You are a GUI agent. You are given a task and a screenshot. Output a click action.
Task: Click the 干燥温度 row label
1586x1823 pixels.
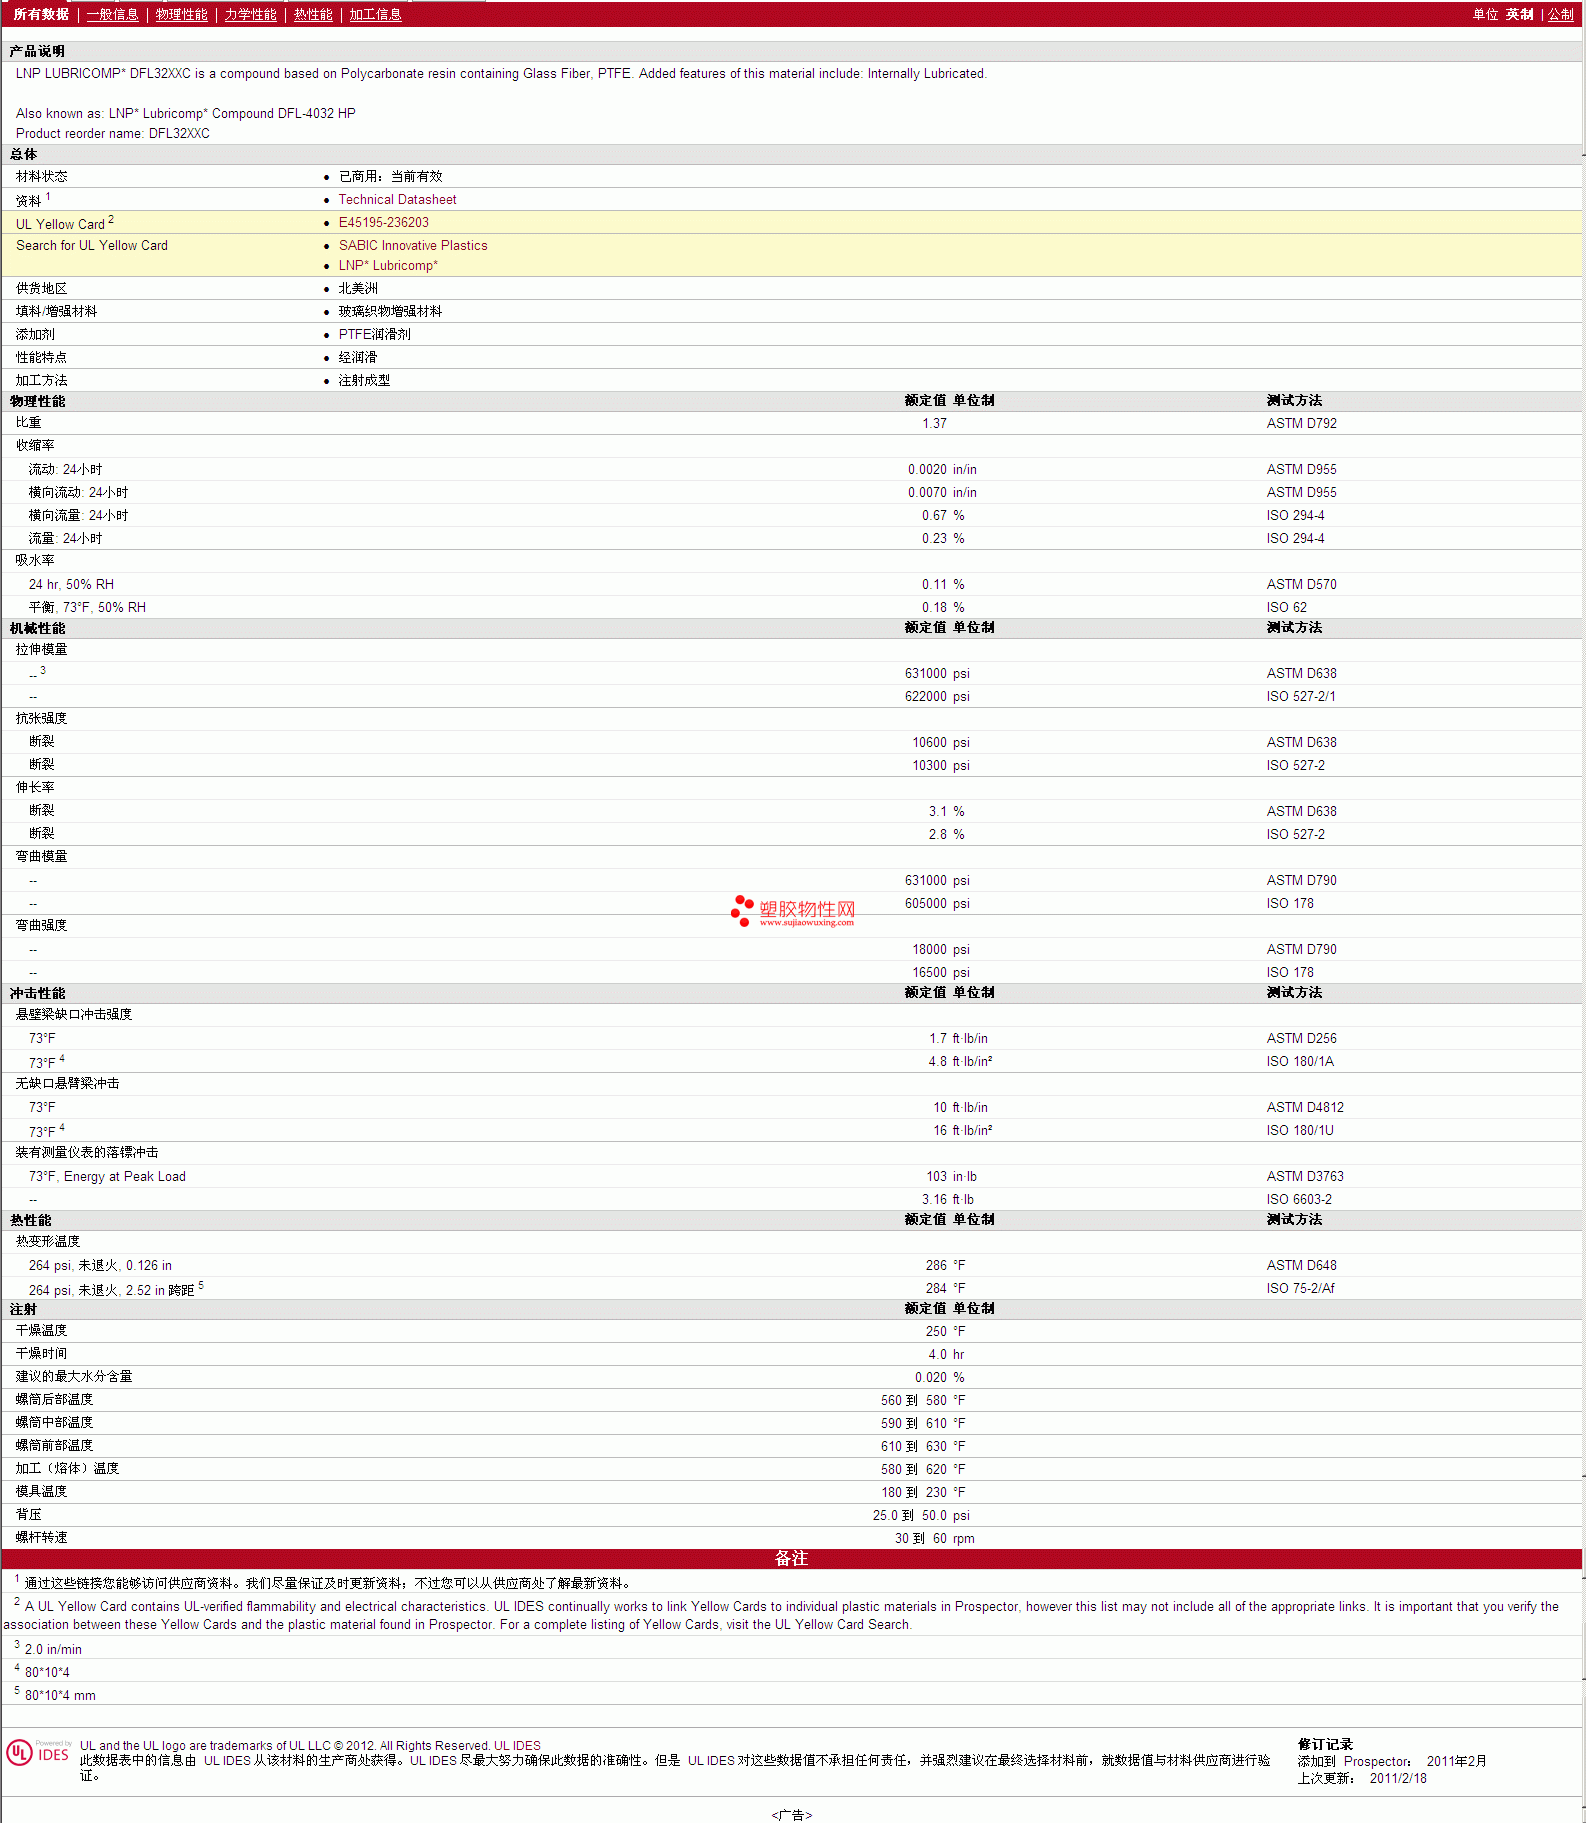point(41,1331)
